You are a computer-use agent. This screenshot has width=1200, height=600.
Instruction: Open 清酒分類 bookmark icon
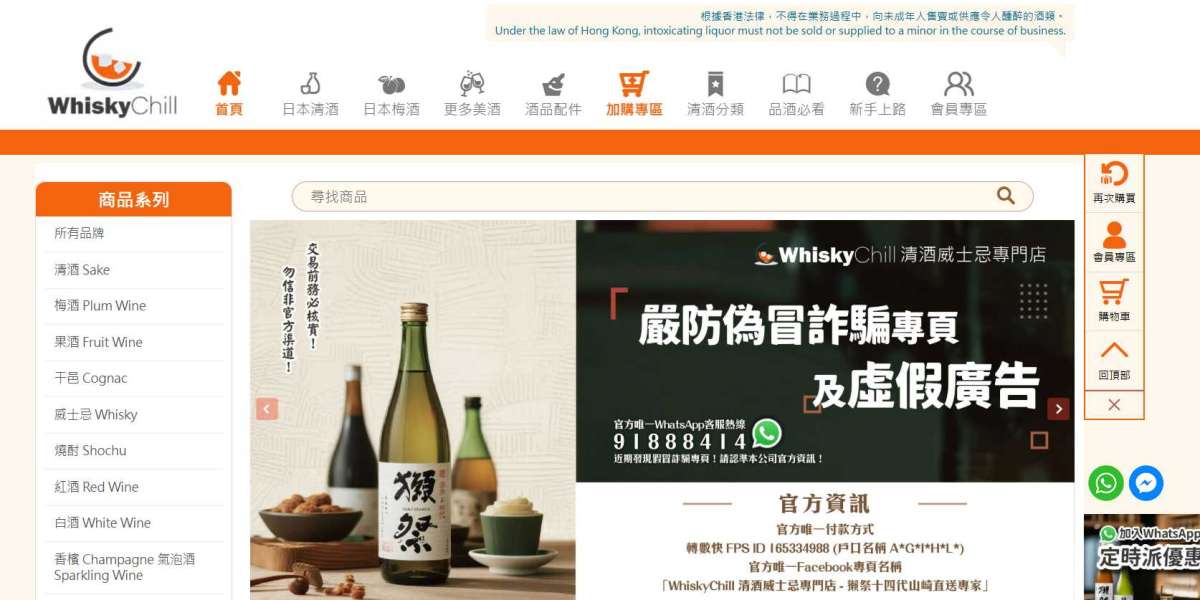pos(715,84)
